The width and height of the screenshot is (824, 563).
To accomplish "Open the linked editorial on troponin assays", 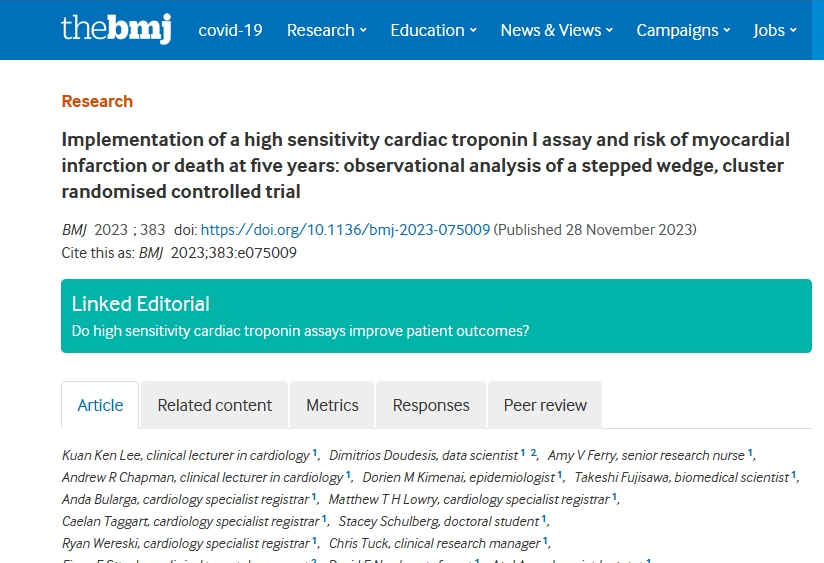I will [300, 331].
